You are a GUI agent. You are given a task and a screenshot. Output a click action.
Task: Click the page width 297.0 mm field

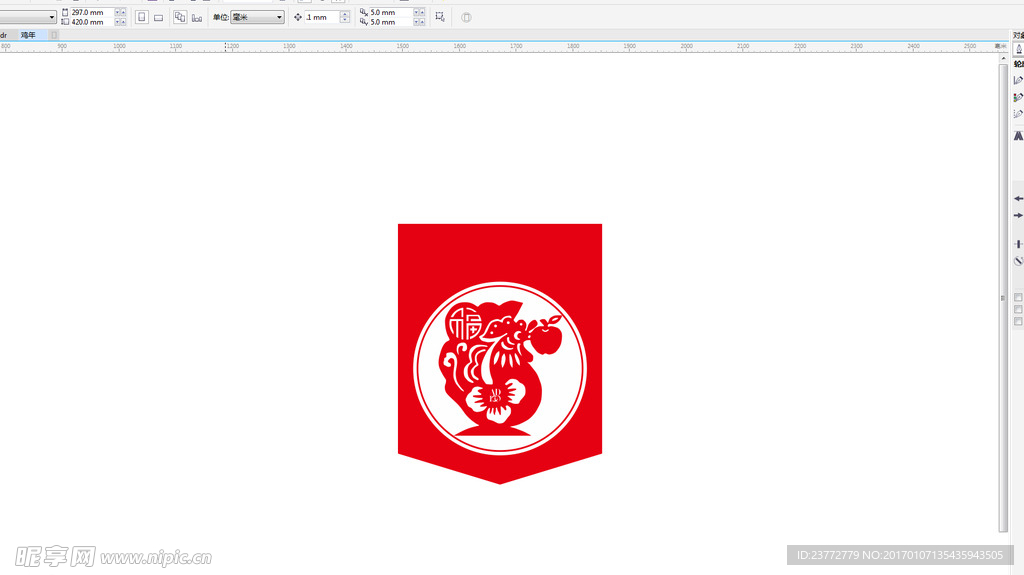[90, 13]
